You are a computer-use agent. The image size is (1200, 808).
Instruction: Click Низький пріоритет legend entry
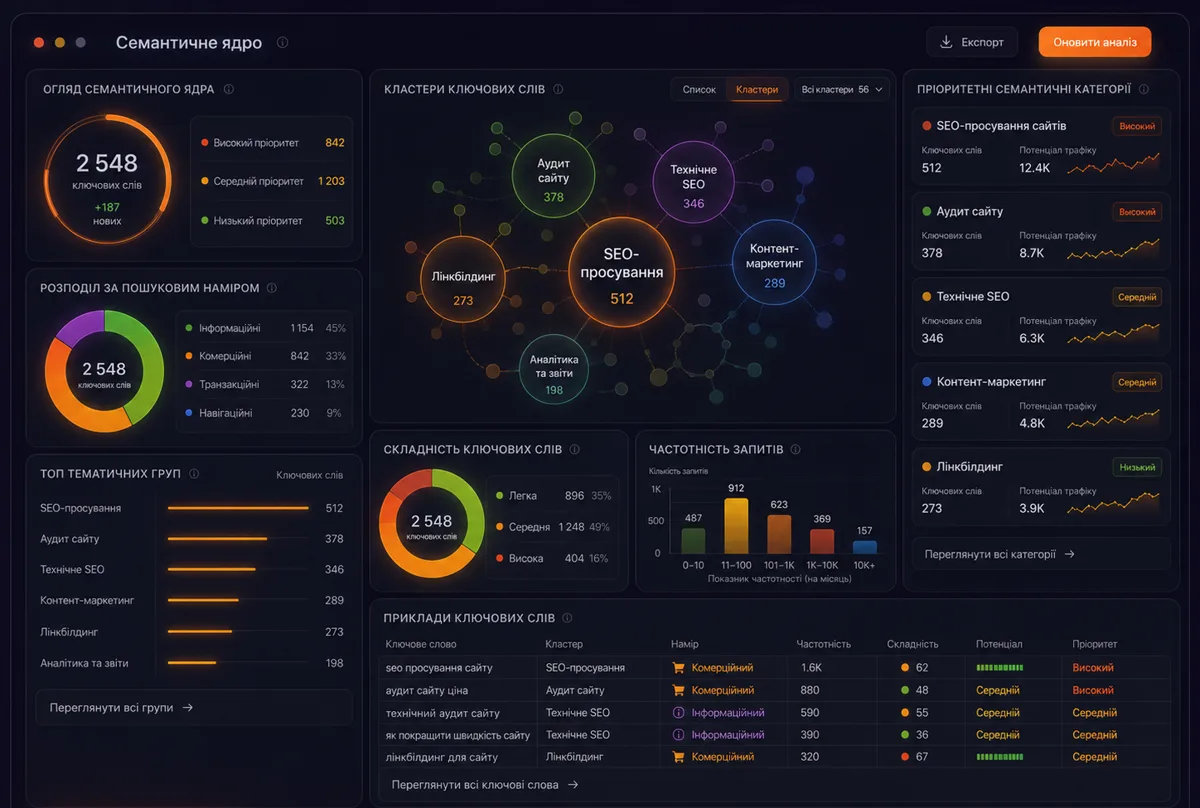(x=272, y=220)
